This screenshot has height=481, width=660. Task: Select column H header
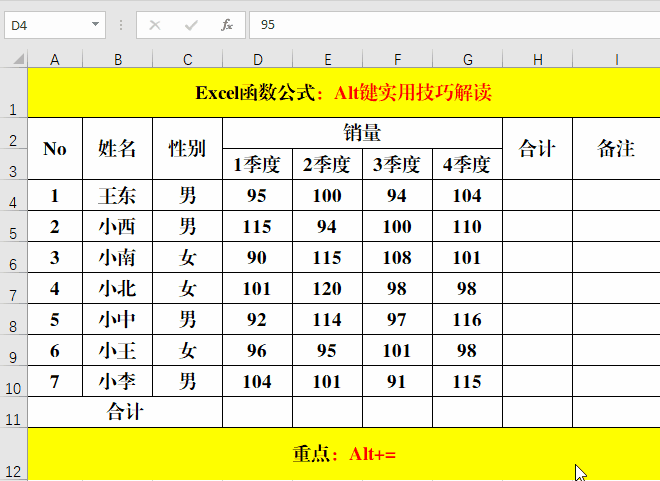(538, 59)
